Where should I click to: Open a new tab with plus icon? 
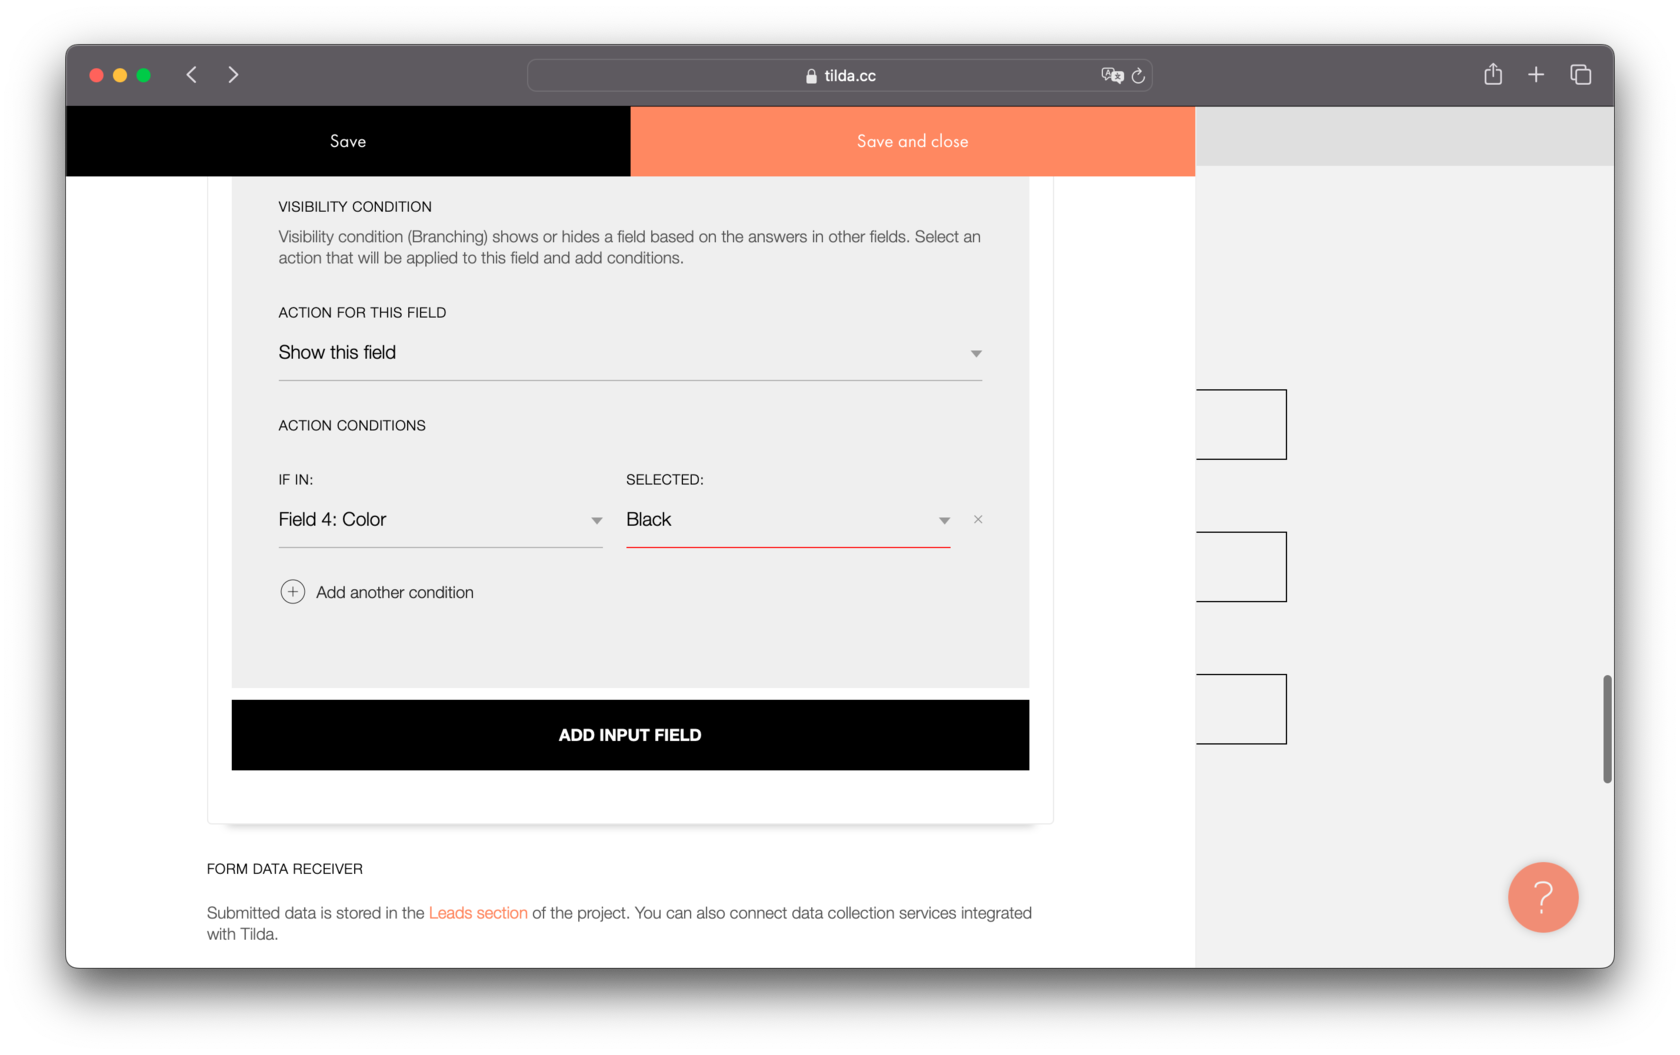pos(1536,74)
